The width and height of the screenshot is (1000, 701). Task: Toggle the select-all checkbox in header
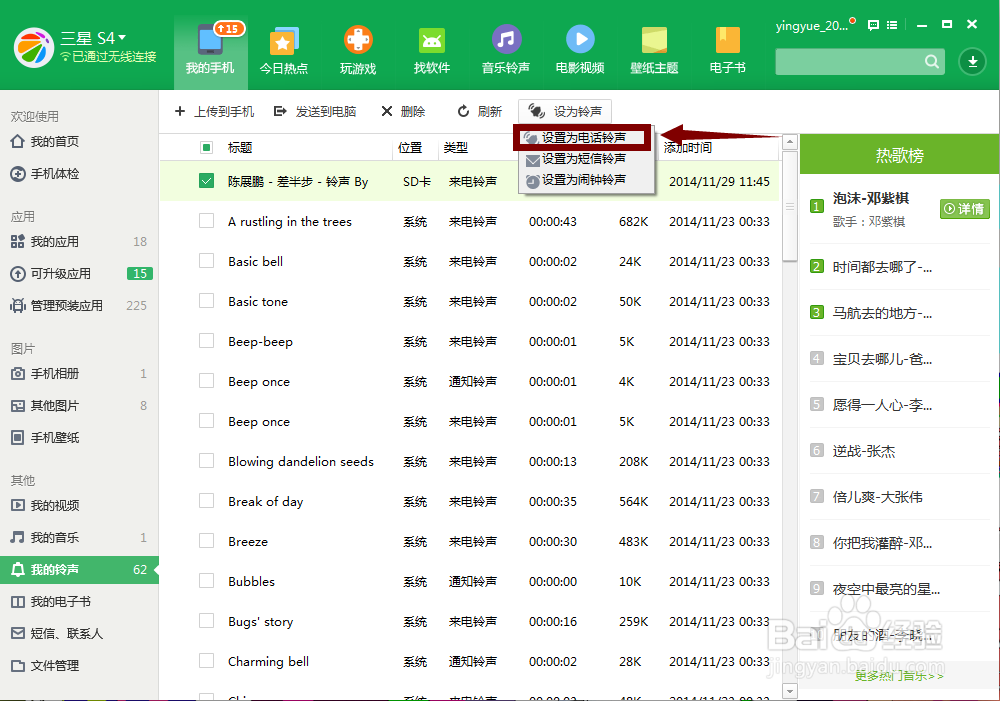206,148
